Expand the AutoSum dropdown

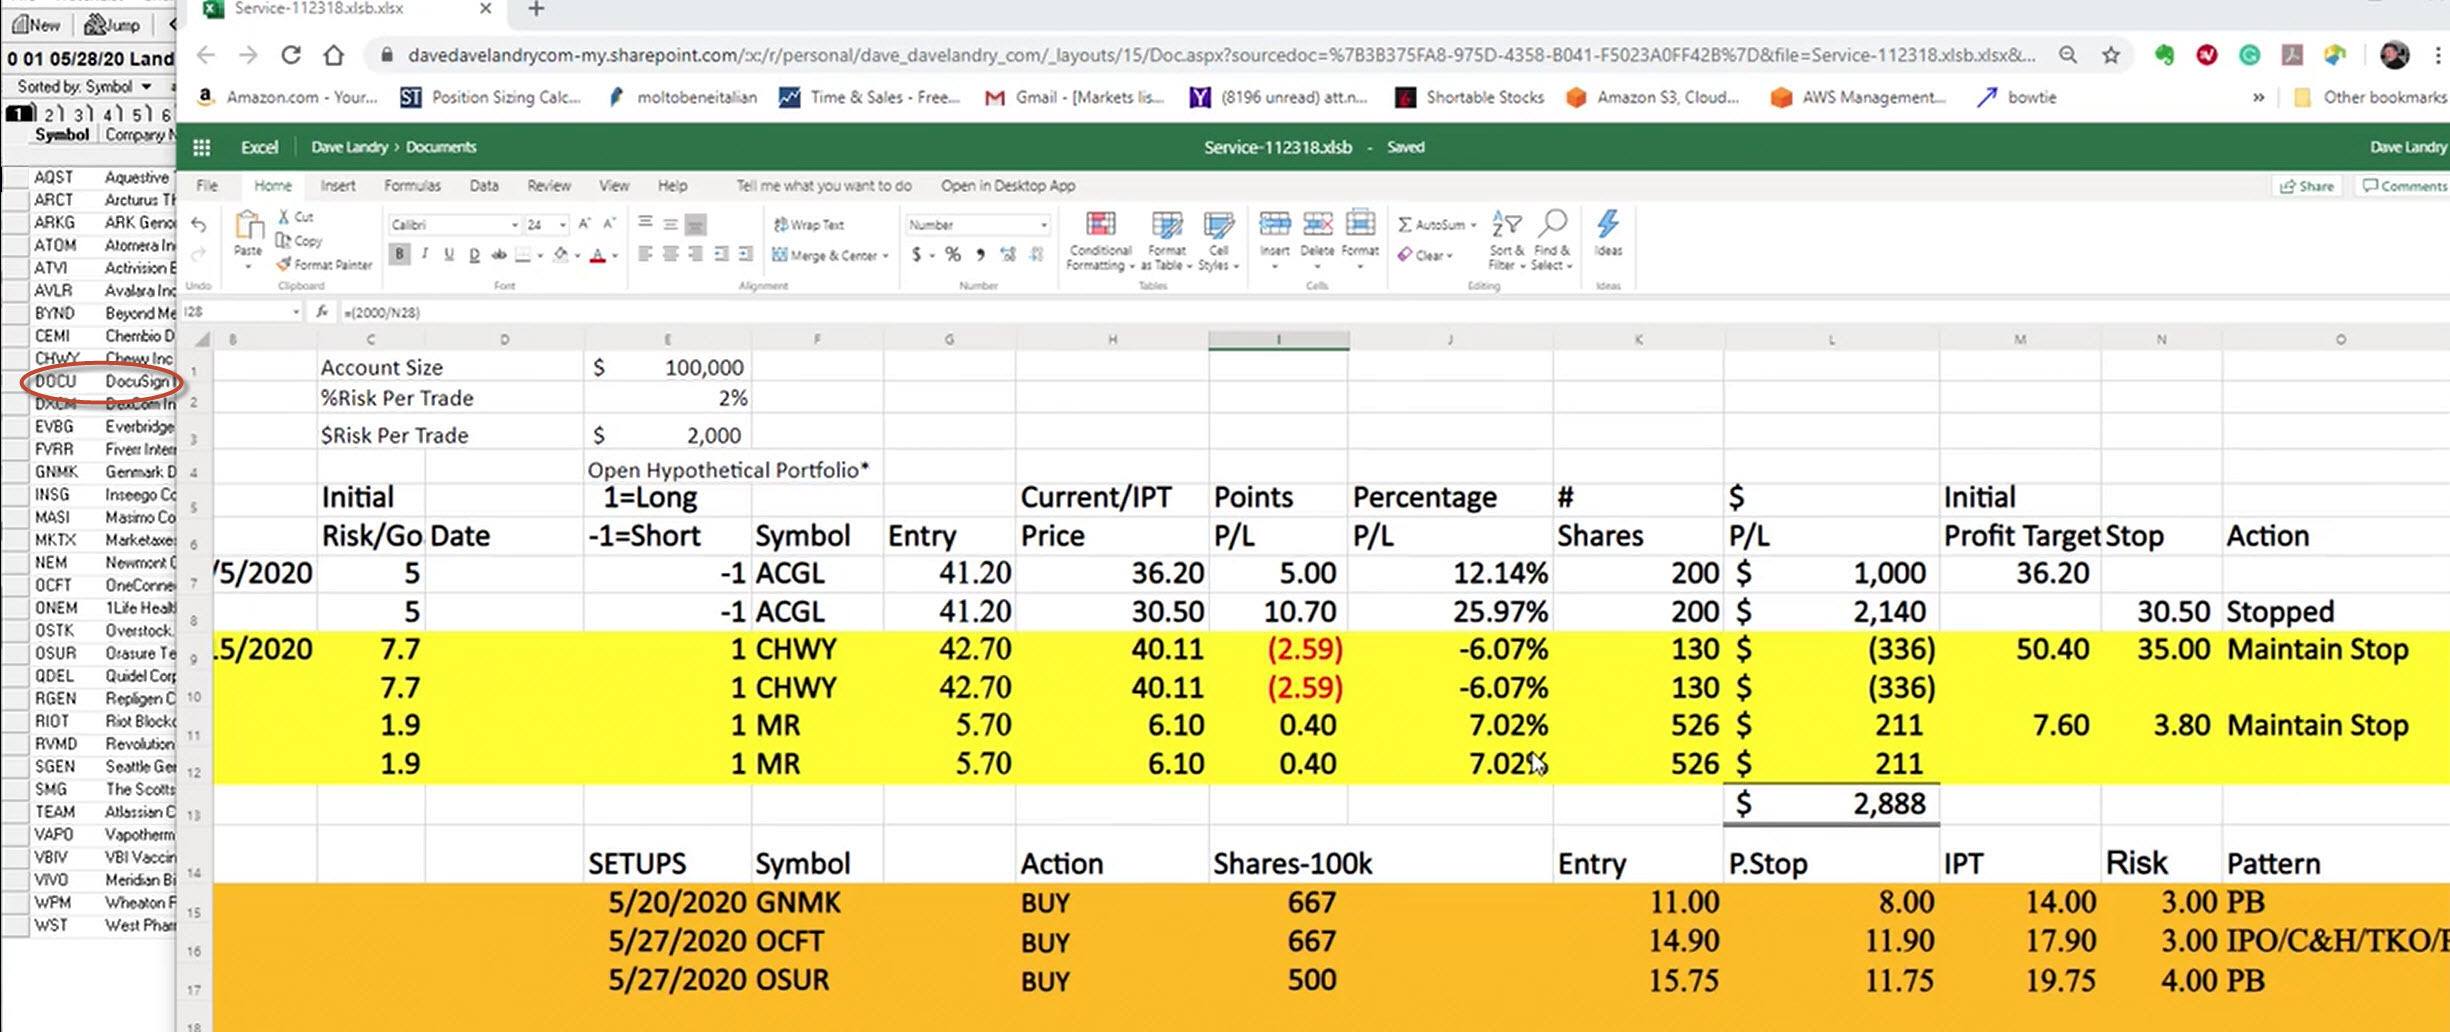coord(1473,225)
